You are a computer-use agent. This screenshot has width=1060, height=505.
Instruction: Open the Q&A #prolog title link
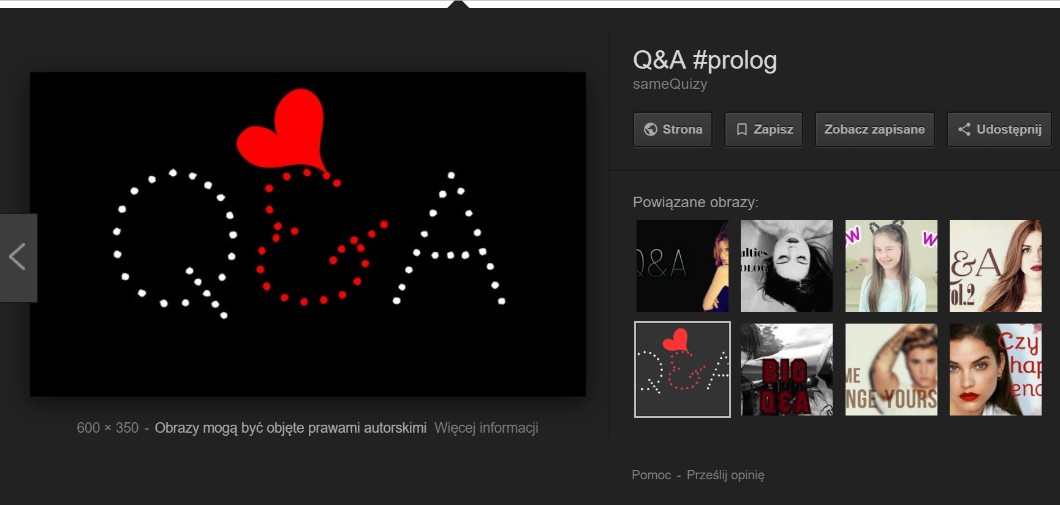click(x=705, y=61)
